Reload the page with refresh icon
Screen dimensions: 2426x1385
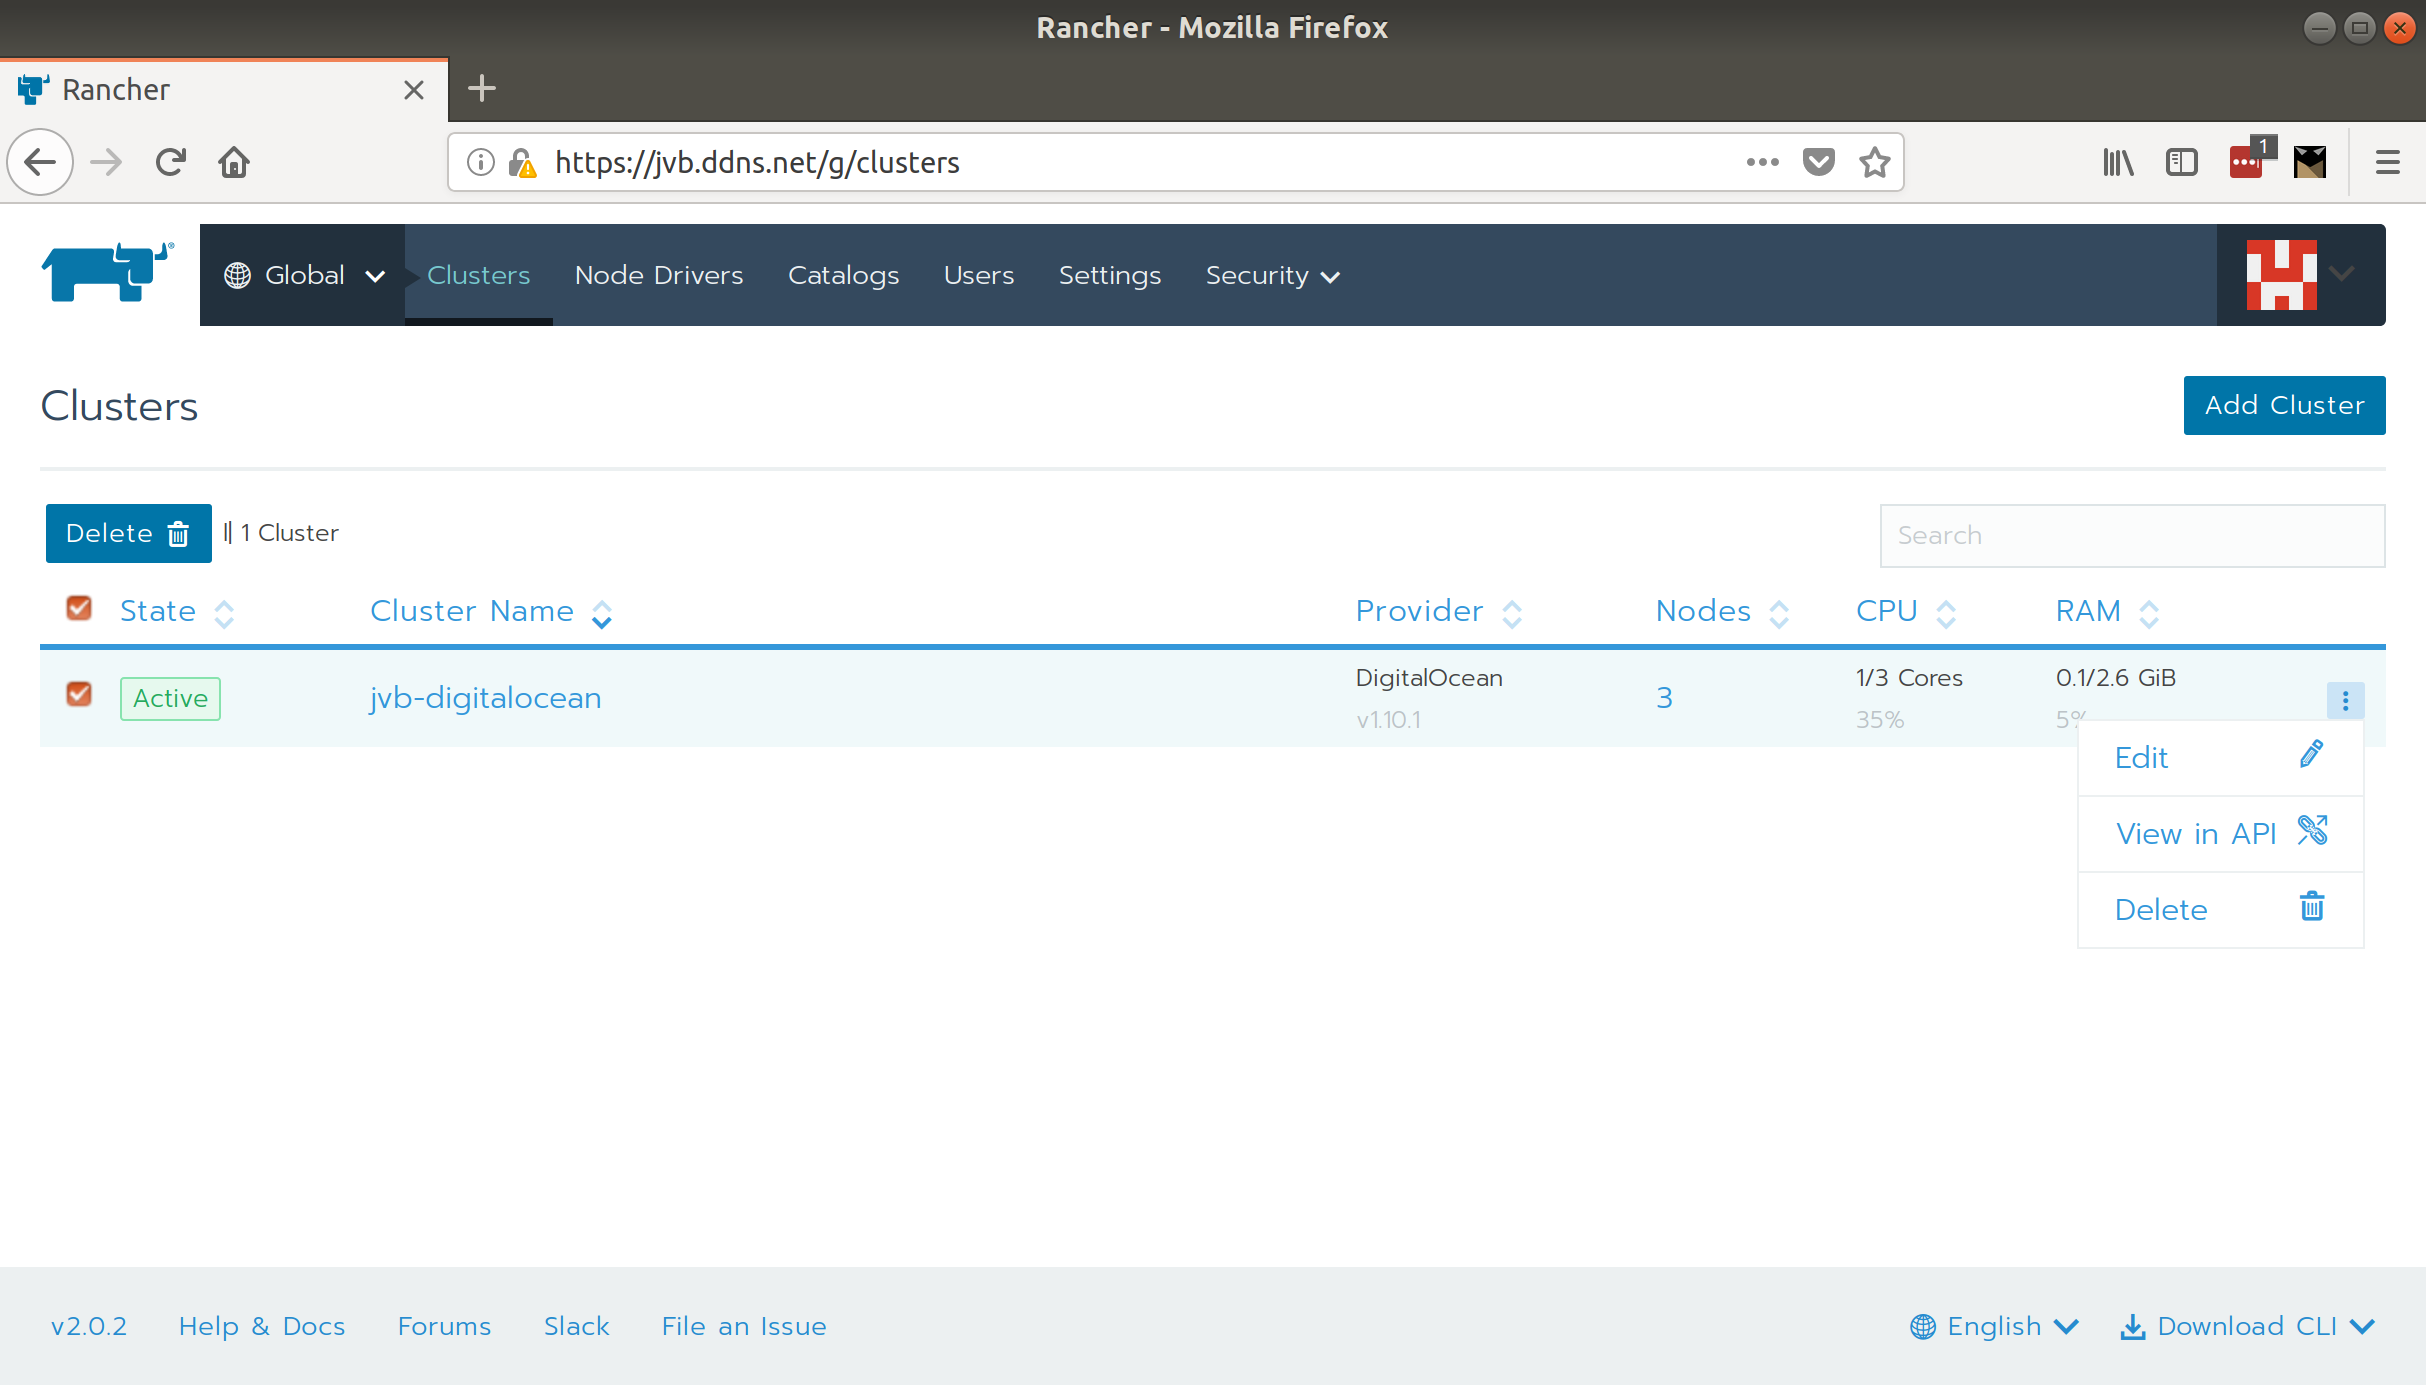coord(171,162)
